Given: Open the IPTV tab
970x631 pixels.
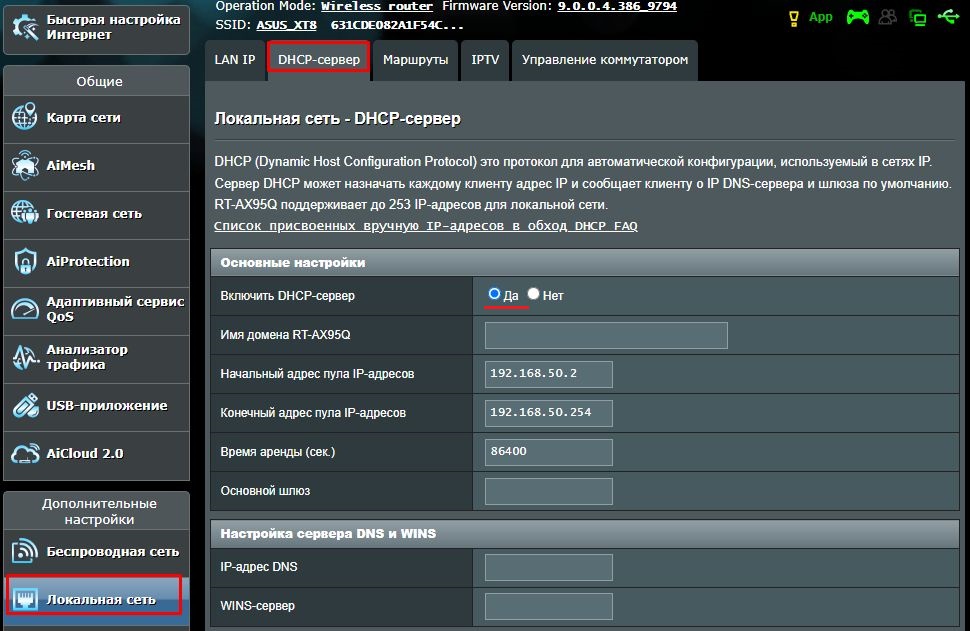Looking at the screenshot, I should tap(485, 60).
